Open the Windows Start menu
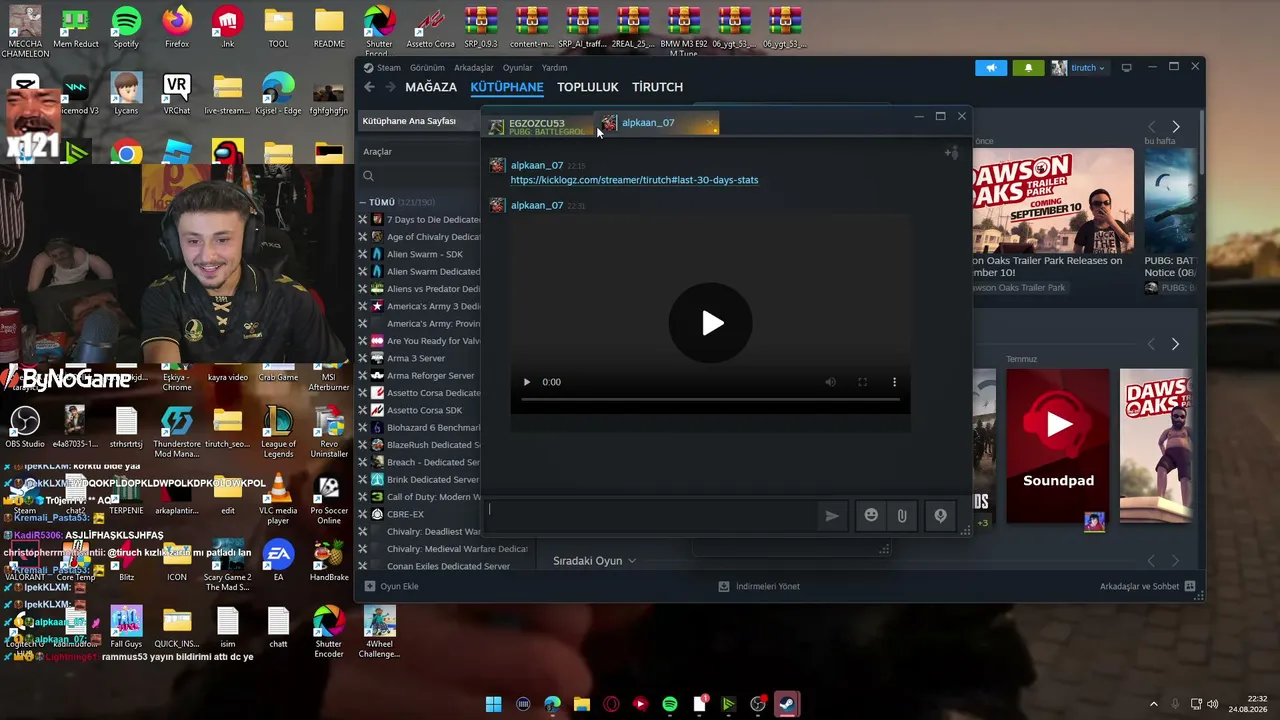 pyautogui.click(x=493, y=704)
